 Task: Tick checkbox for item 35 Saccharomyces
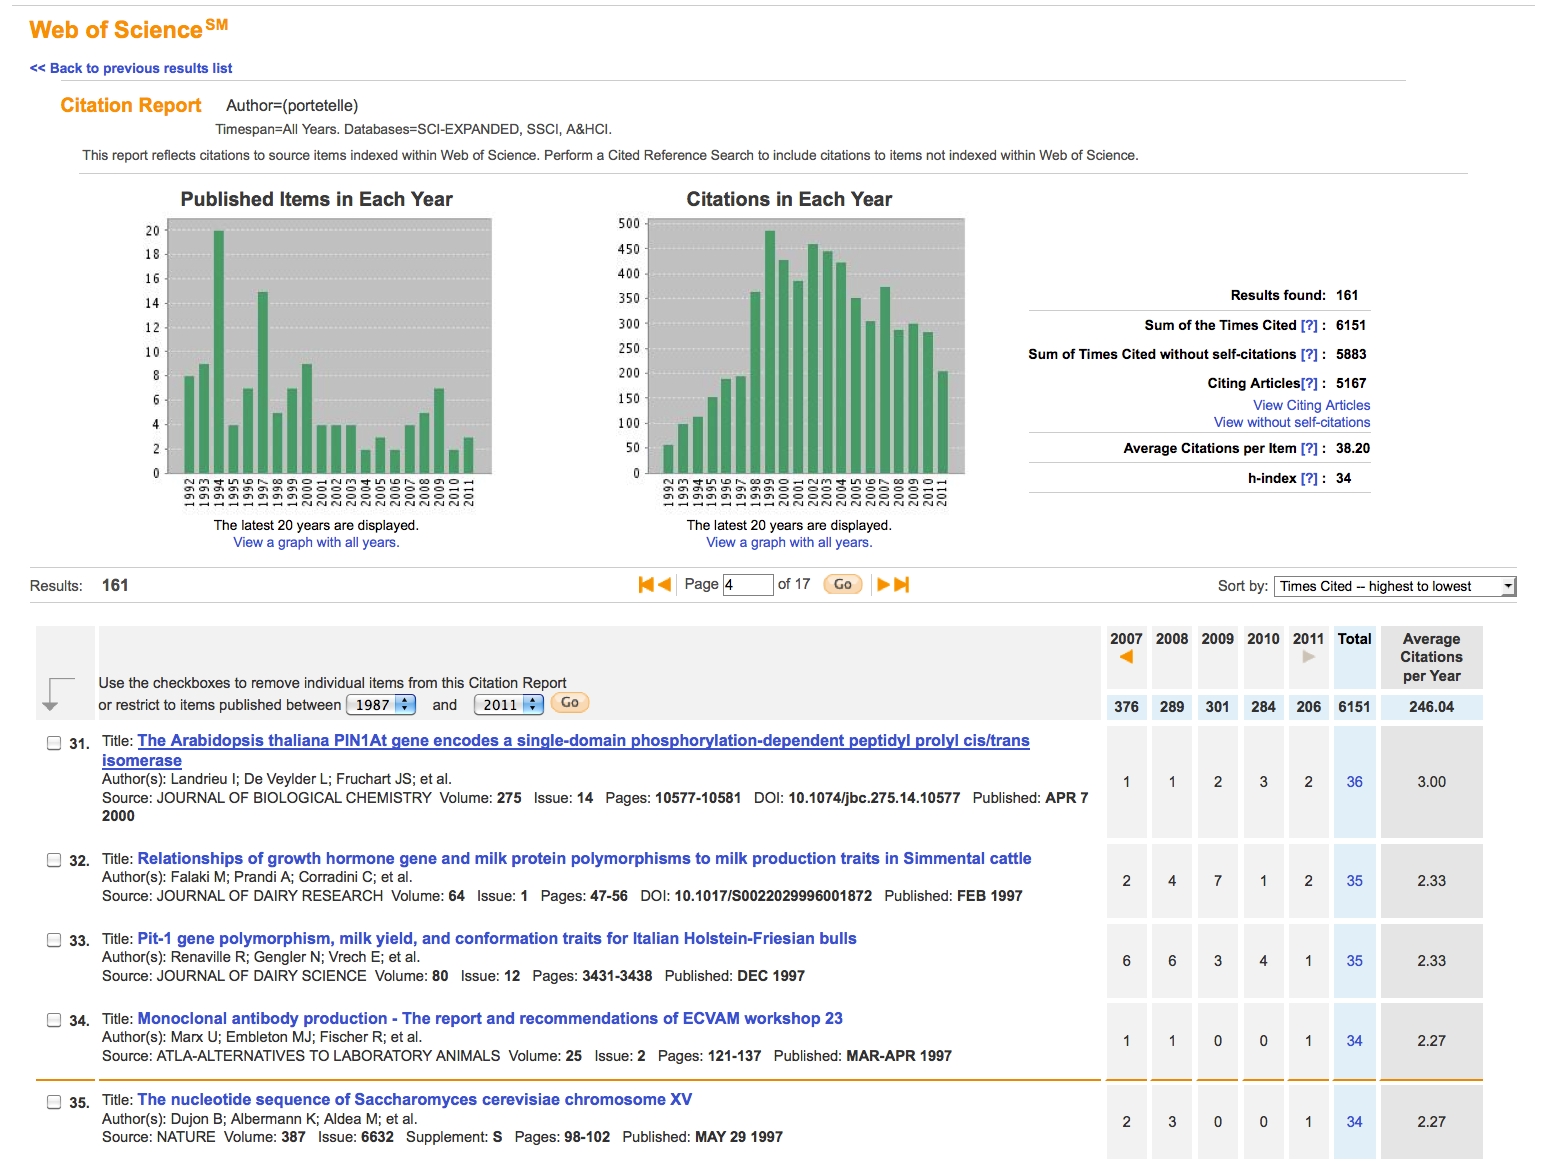pos(54,1102)
